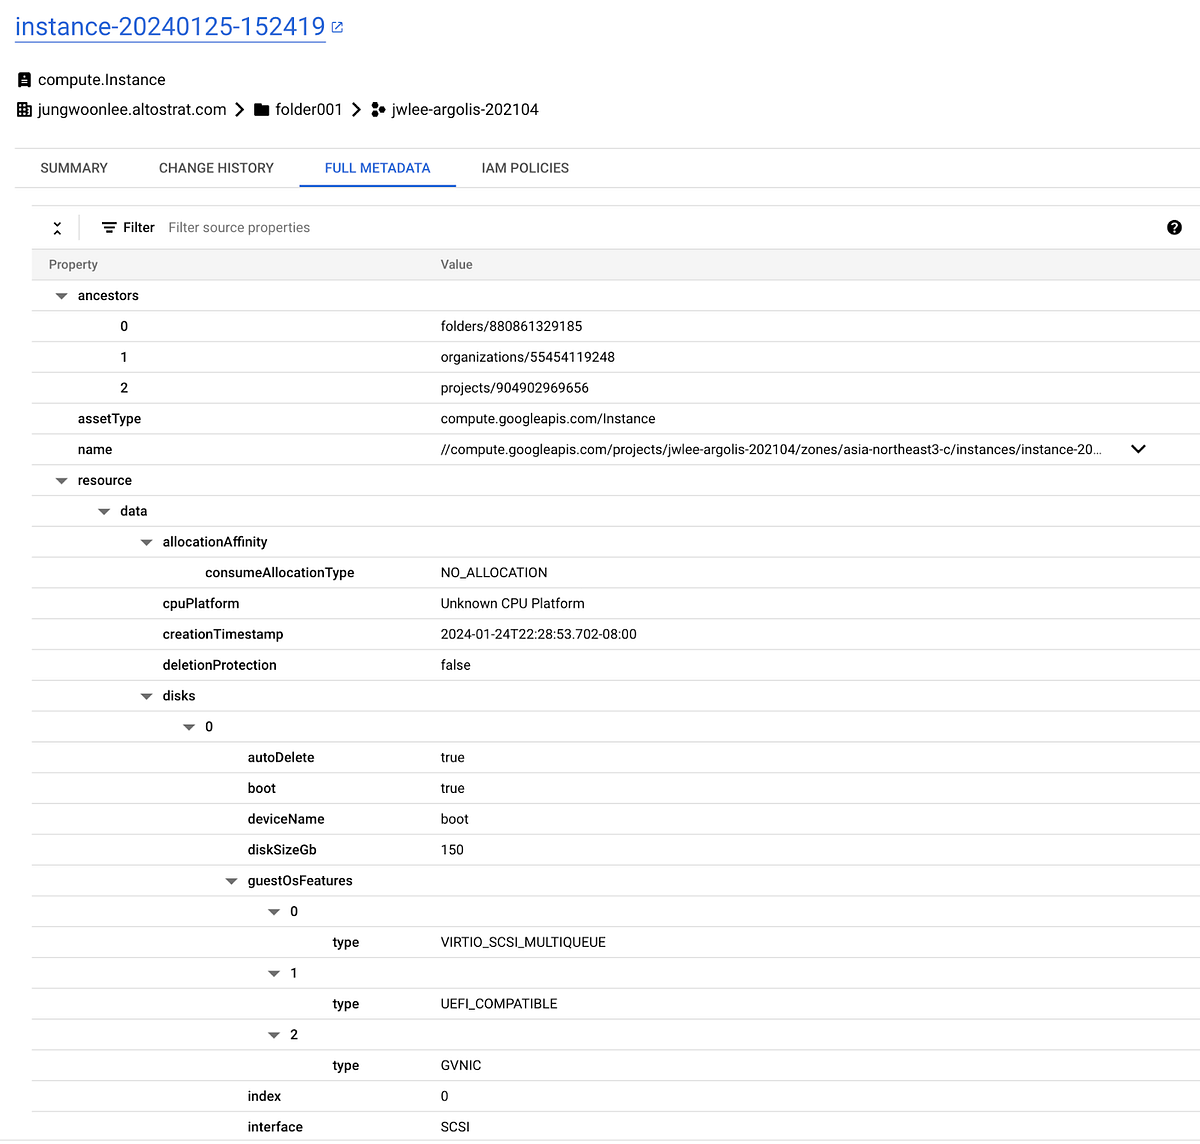This screenshot has height=1144, width=1200.
Task: Click the project icon beside jwlee-argolis-202104
Action: [x=378, y=109]
